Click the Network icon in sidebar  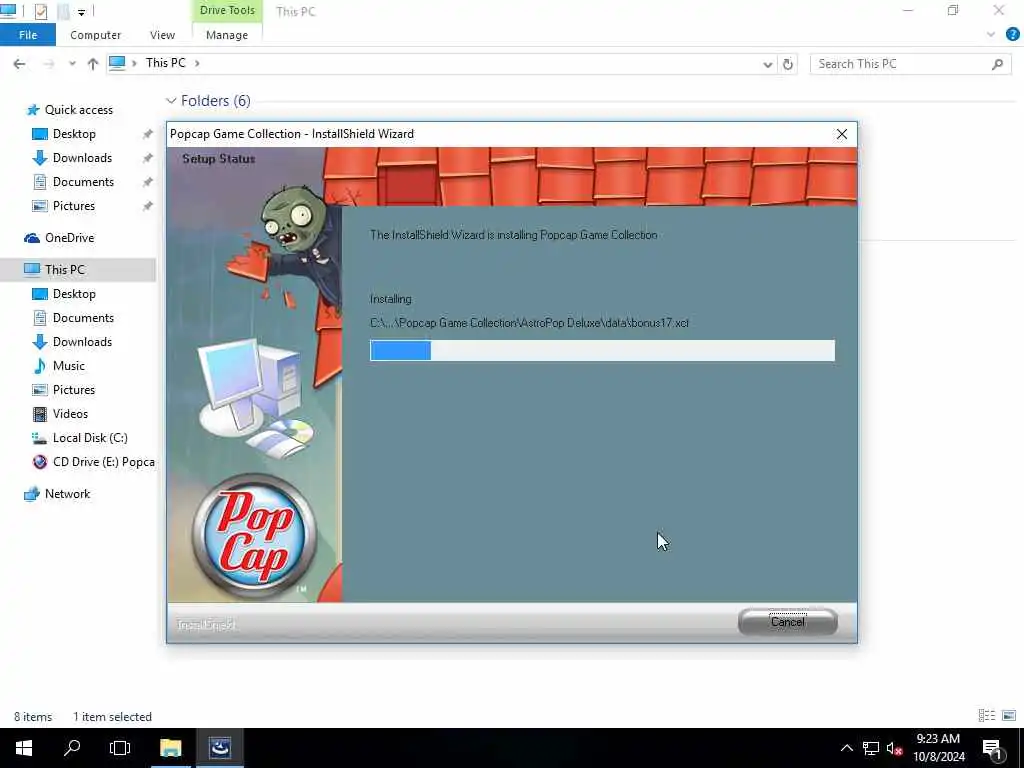tap(32, 494)
